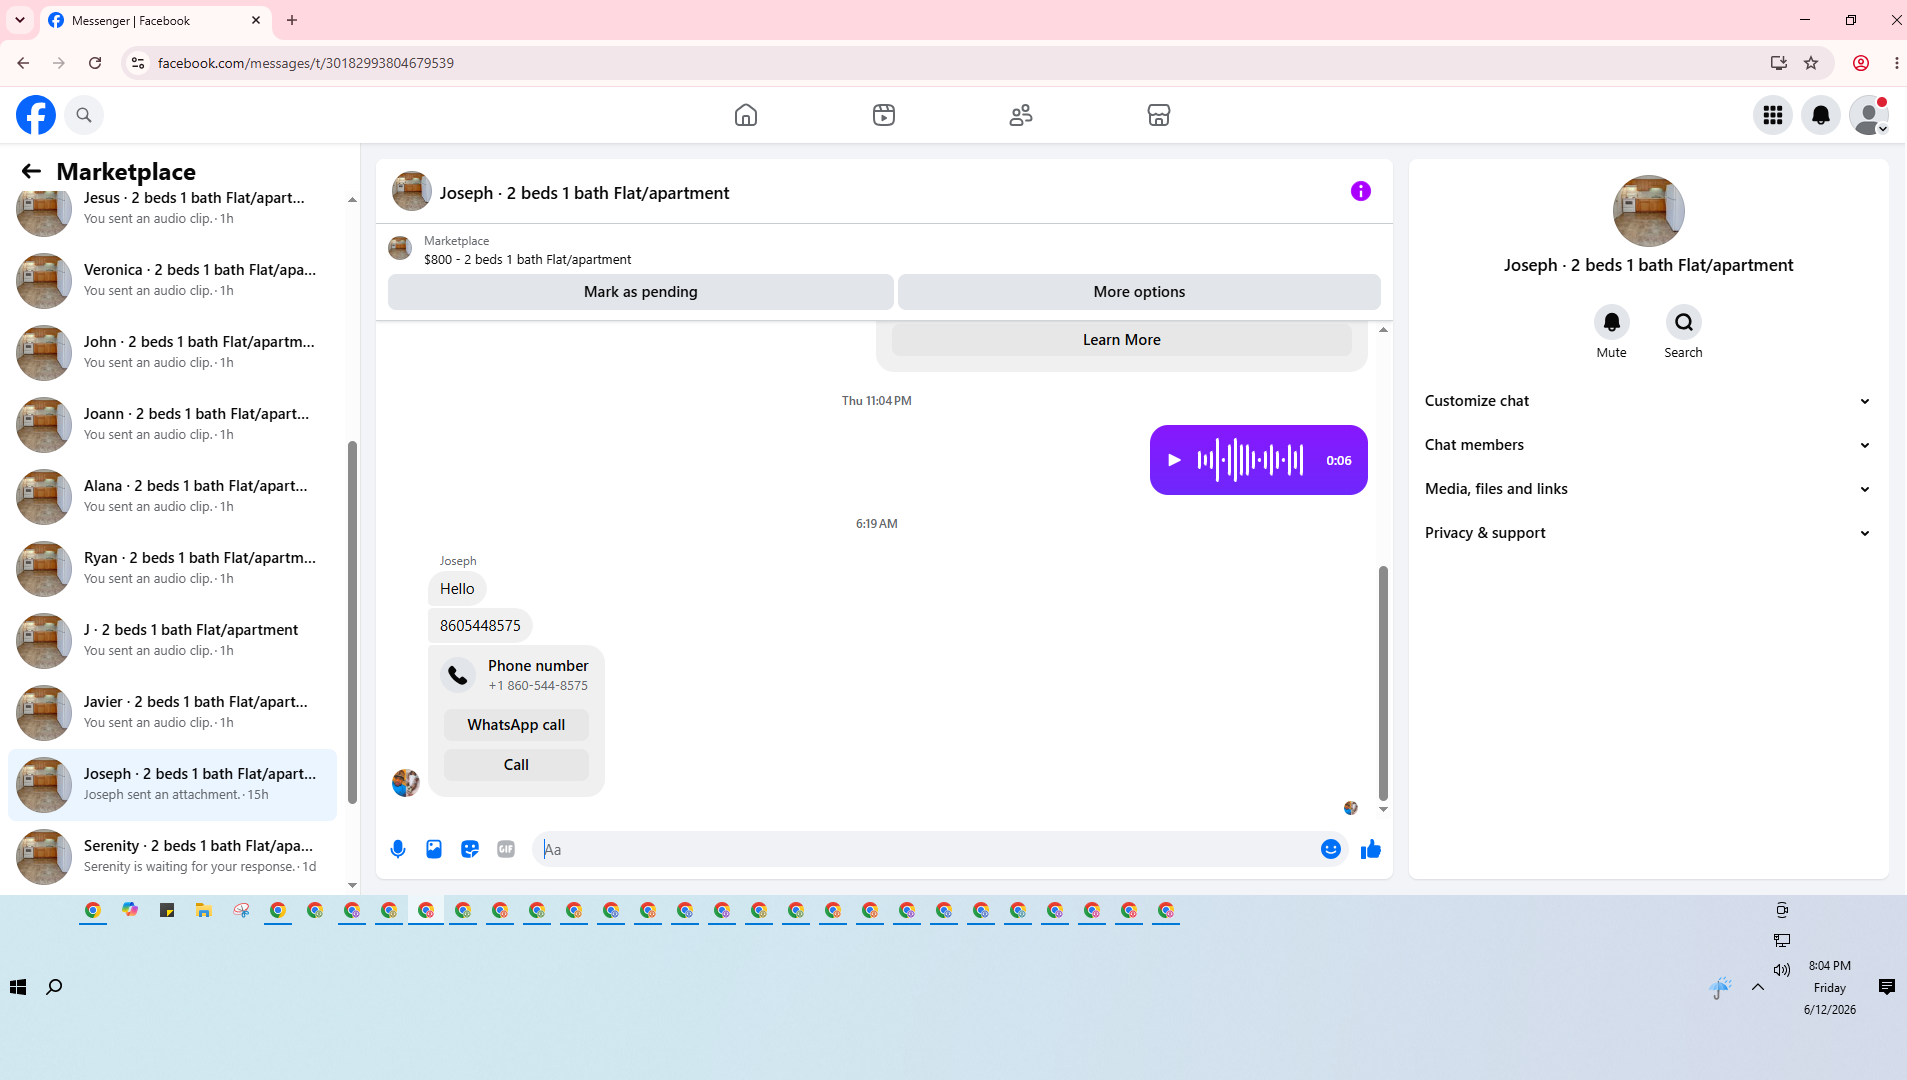
Task: Expand the Customize chat section
Action: pos(1648,401)
